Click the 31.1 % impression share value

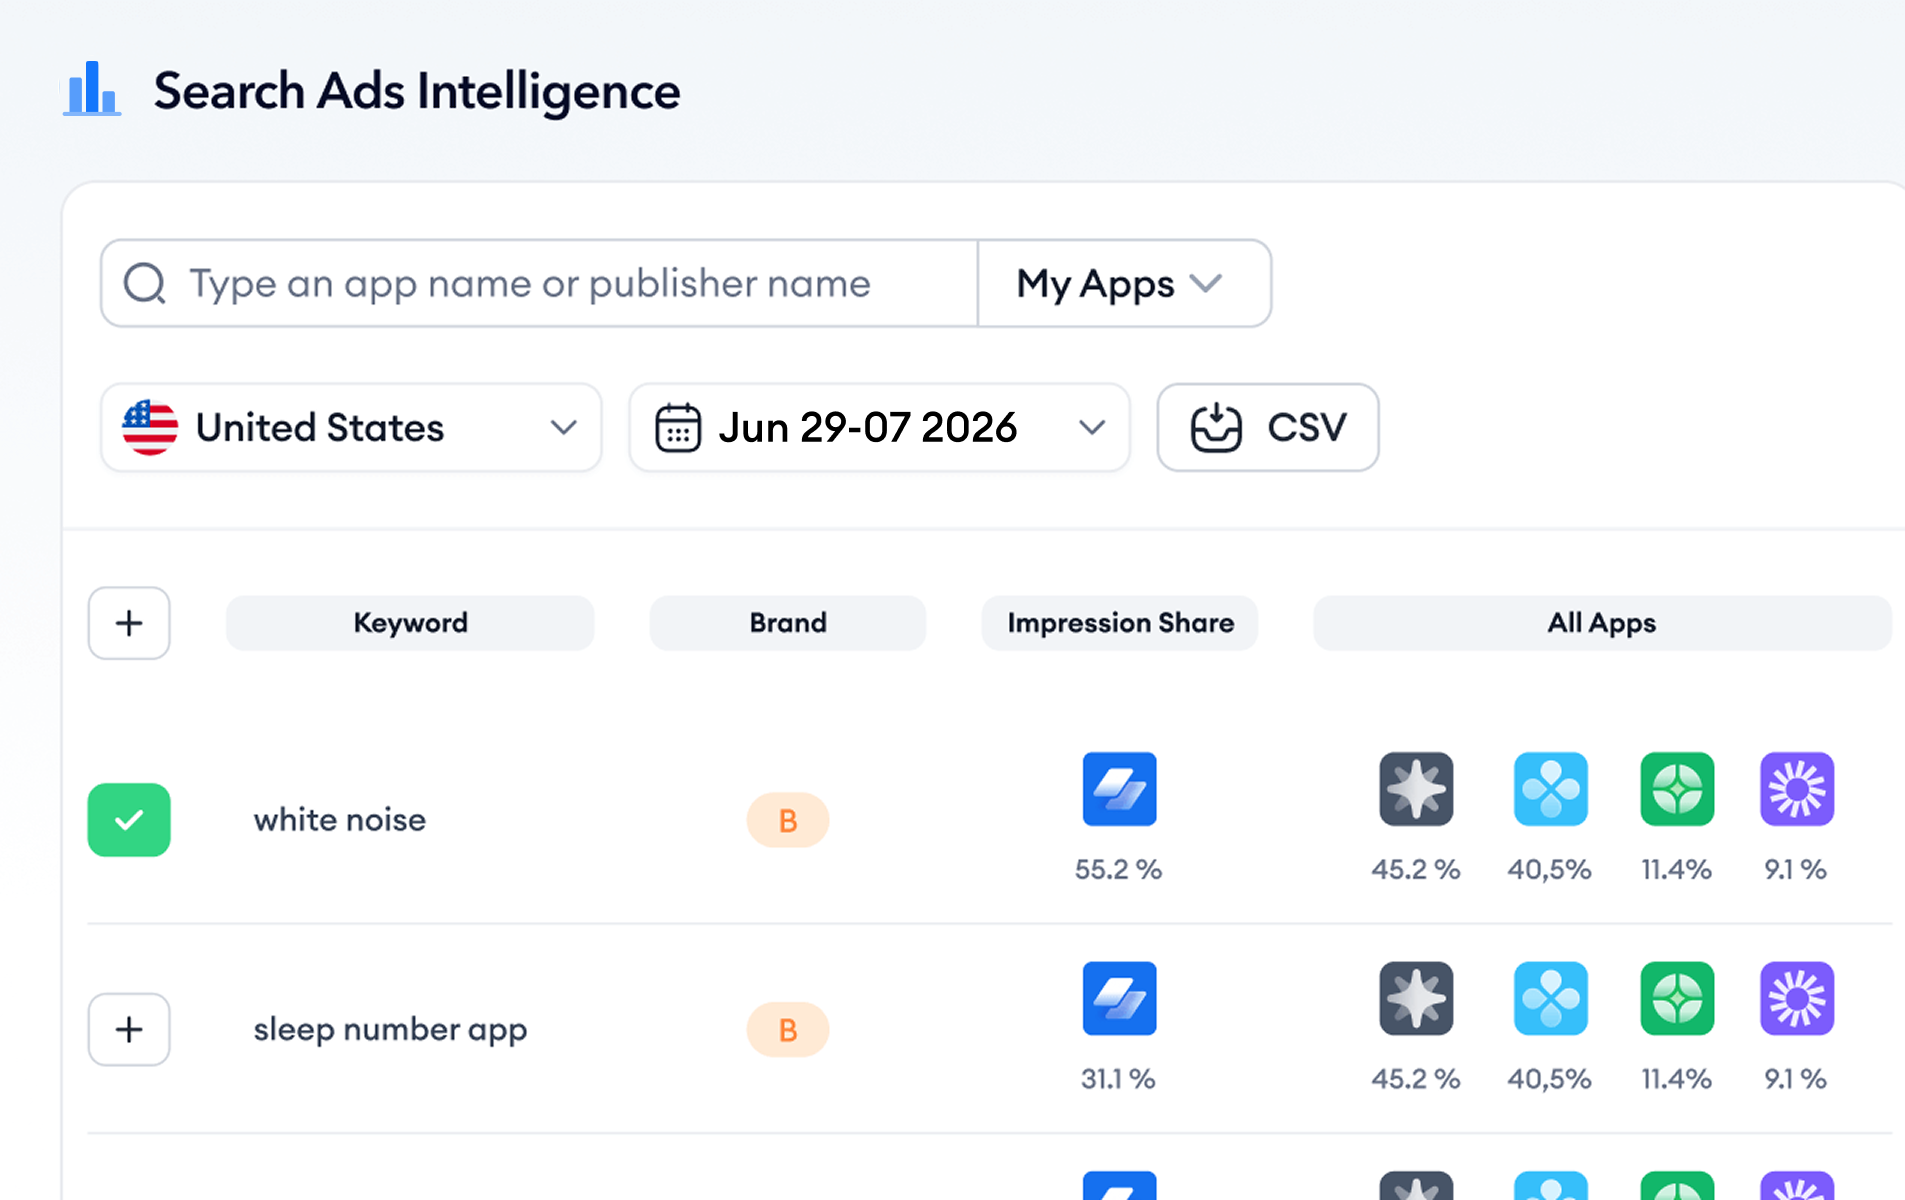(x=1118, y=1078)
